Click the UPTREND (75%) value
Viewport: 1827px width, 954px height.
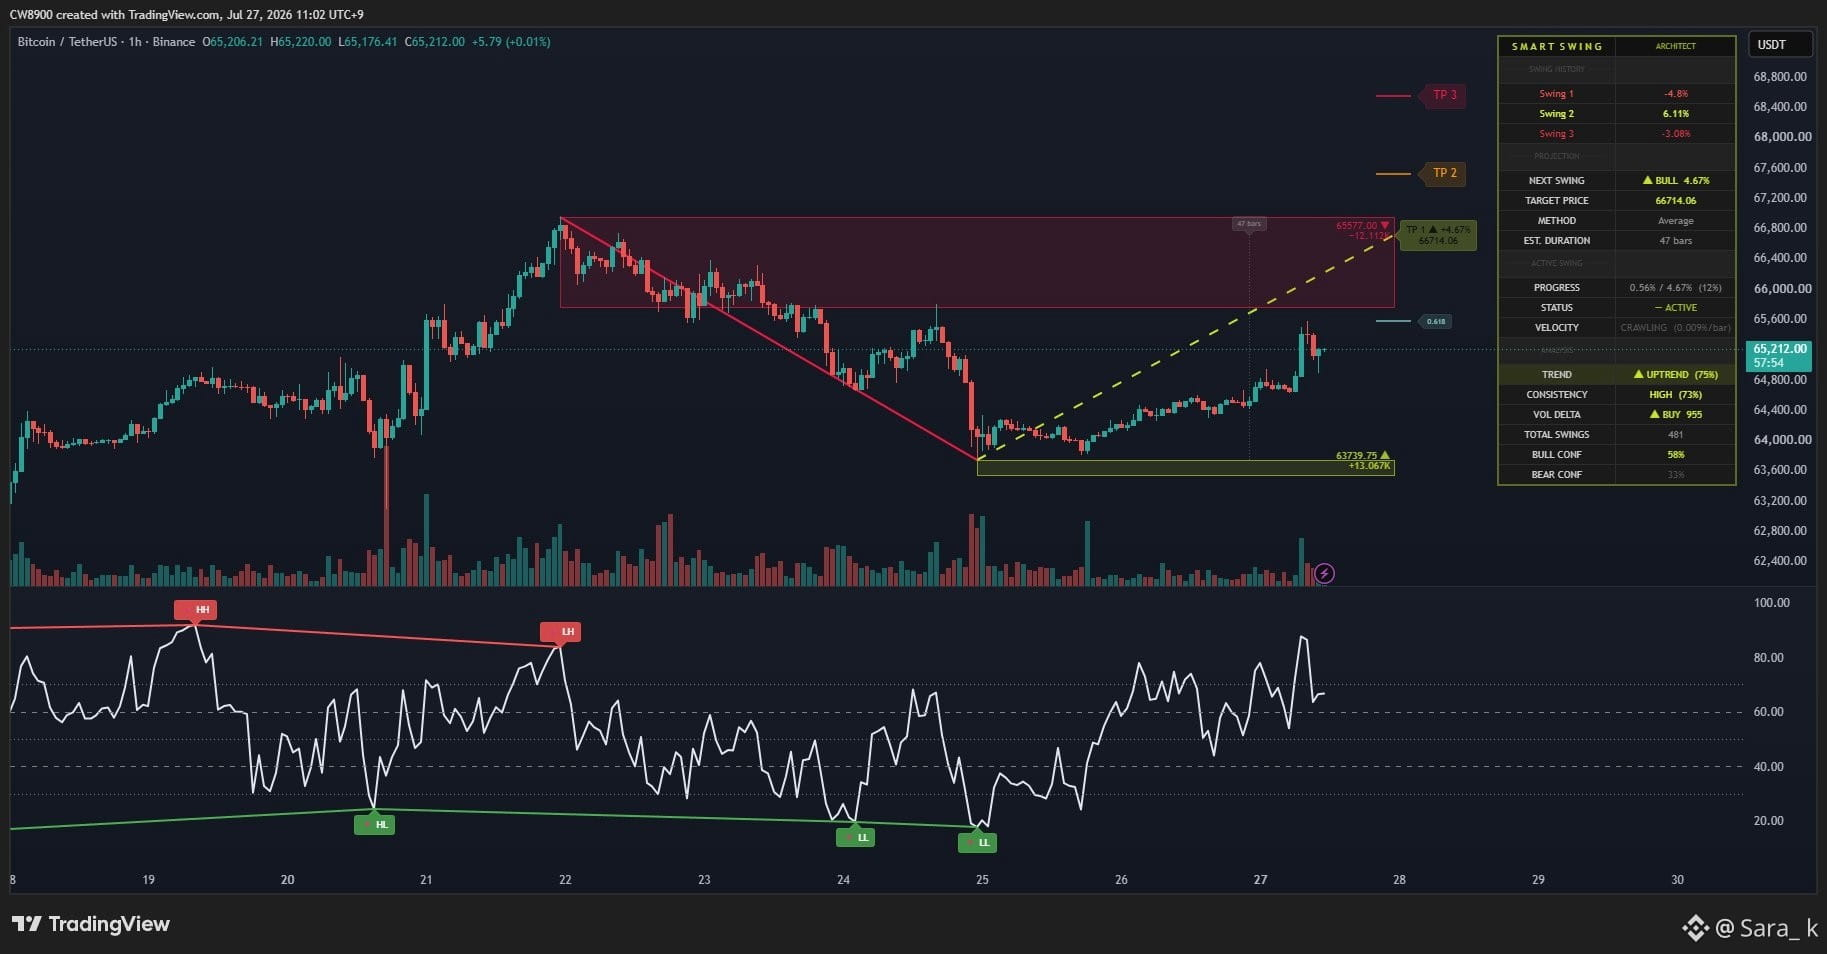click(x=1676, y=375)
